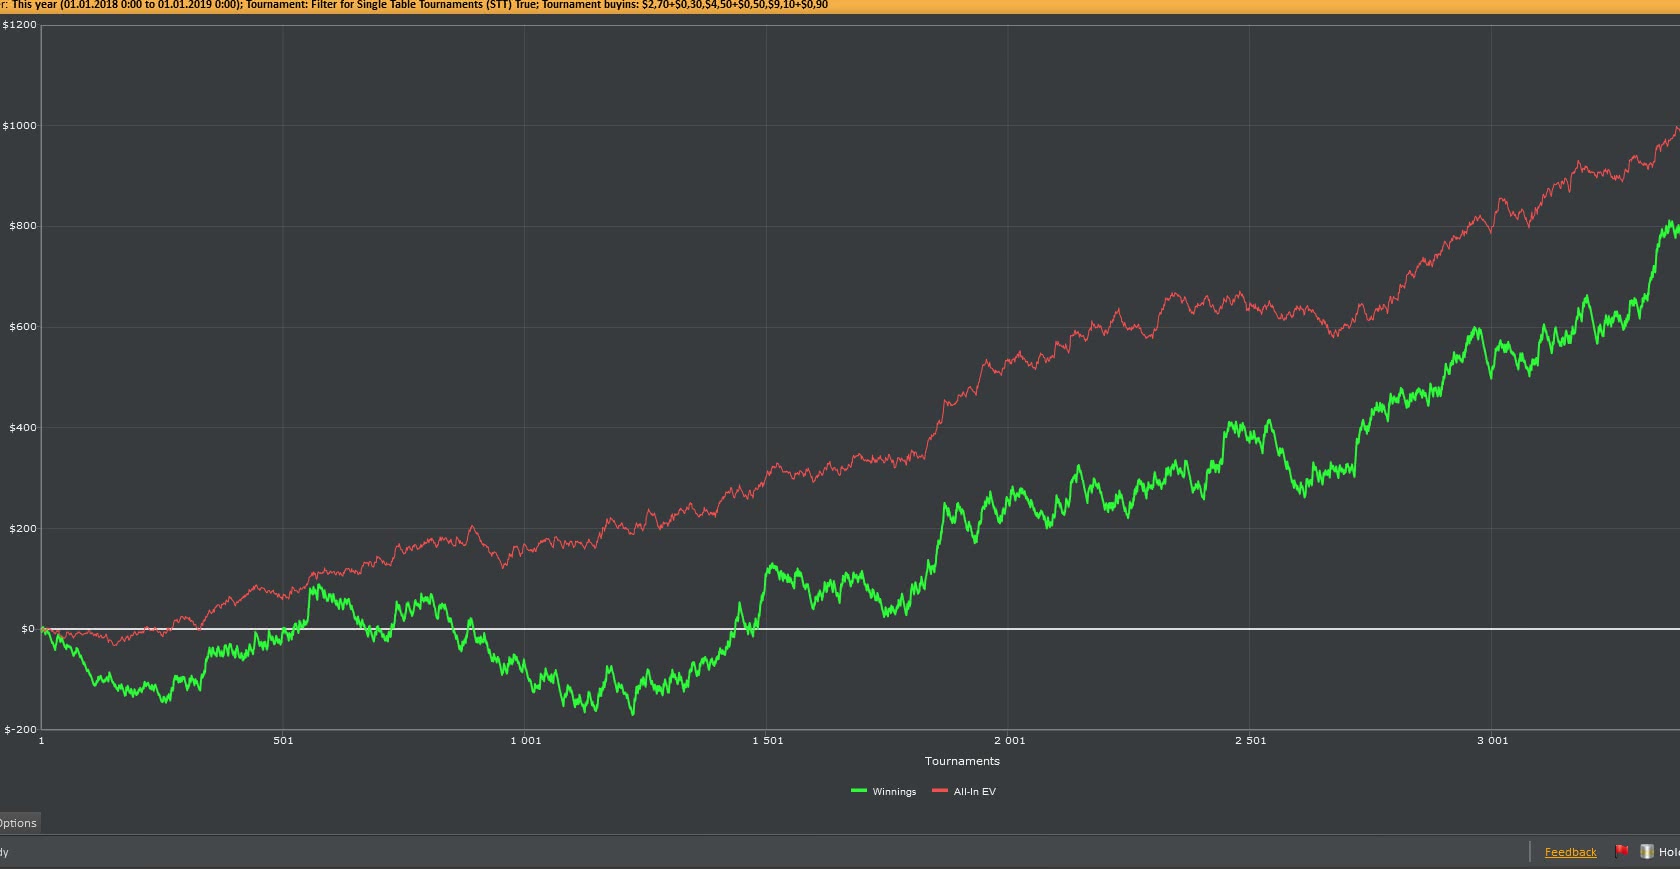
Task: Click the 2 501 x-axis tick label
Action: (x=1250, y=741)
